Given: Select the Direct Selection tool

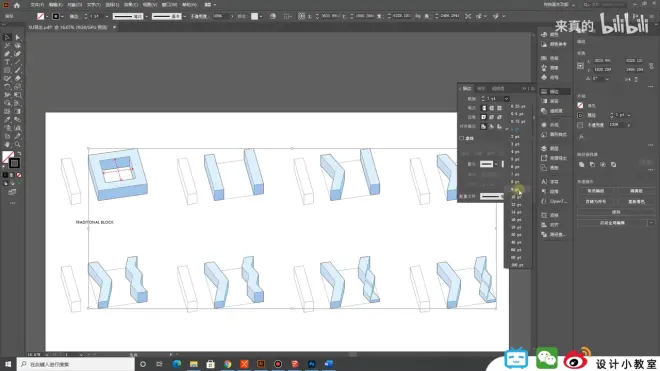Looking at the screenshot, I should click(x=18, y=37).
